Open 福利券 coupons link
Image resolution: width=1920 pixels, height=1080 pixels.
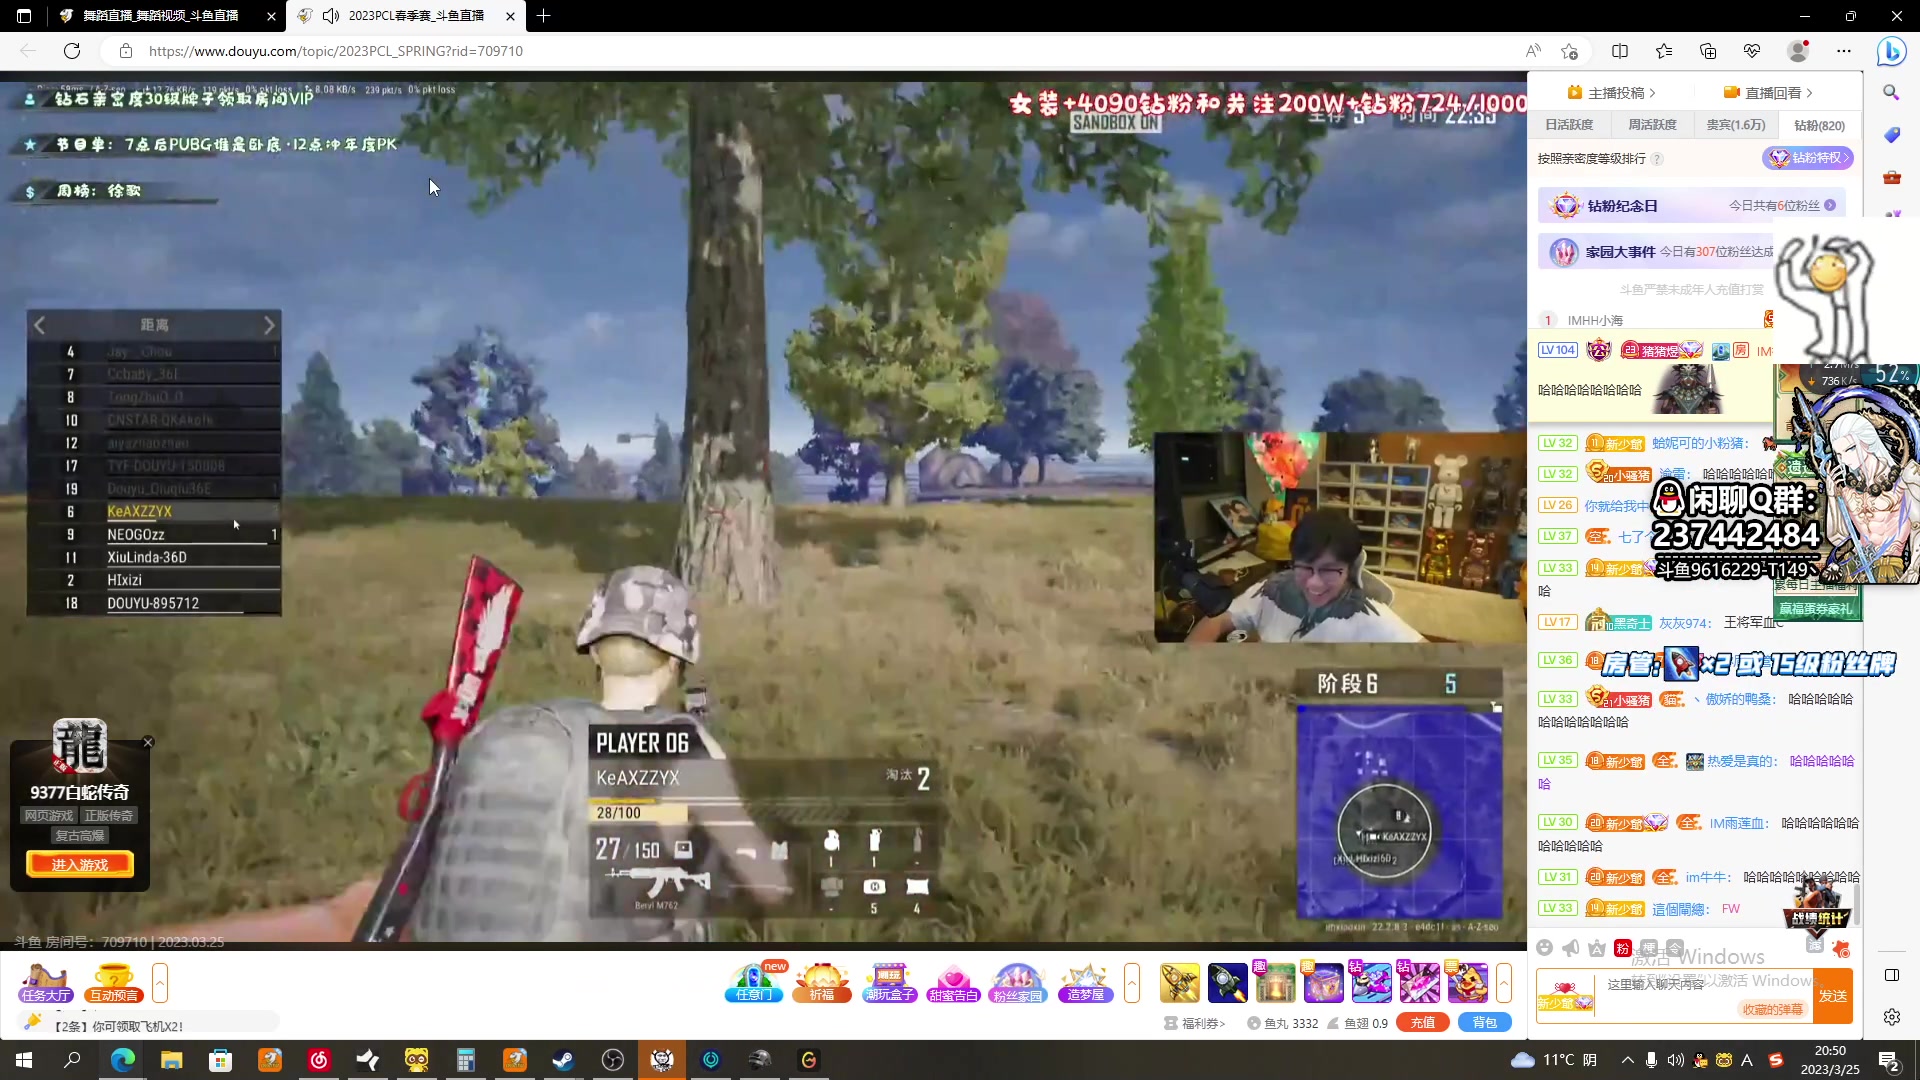pos(1195,1023)
